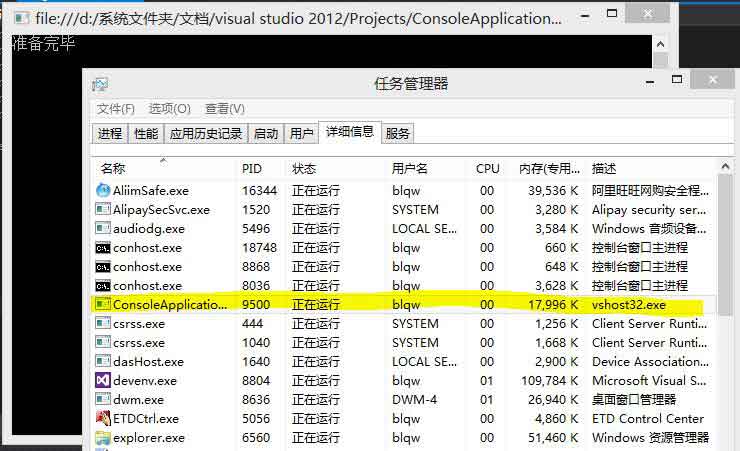Sort by the 内存(专用) column header

tap(549, 169)
